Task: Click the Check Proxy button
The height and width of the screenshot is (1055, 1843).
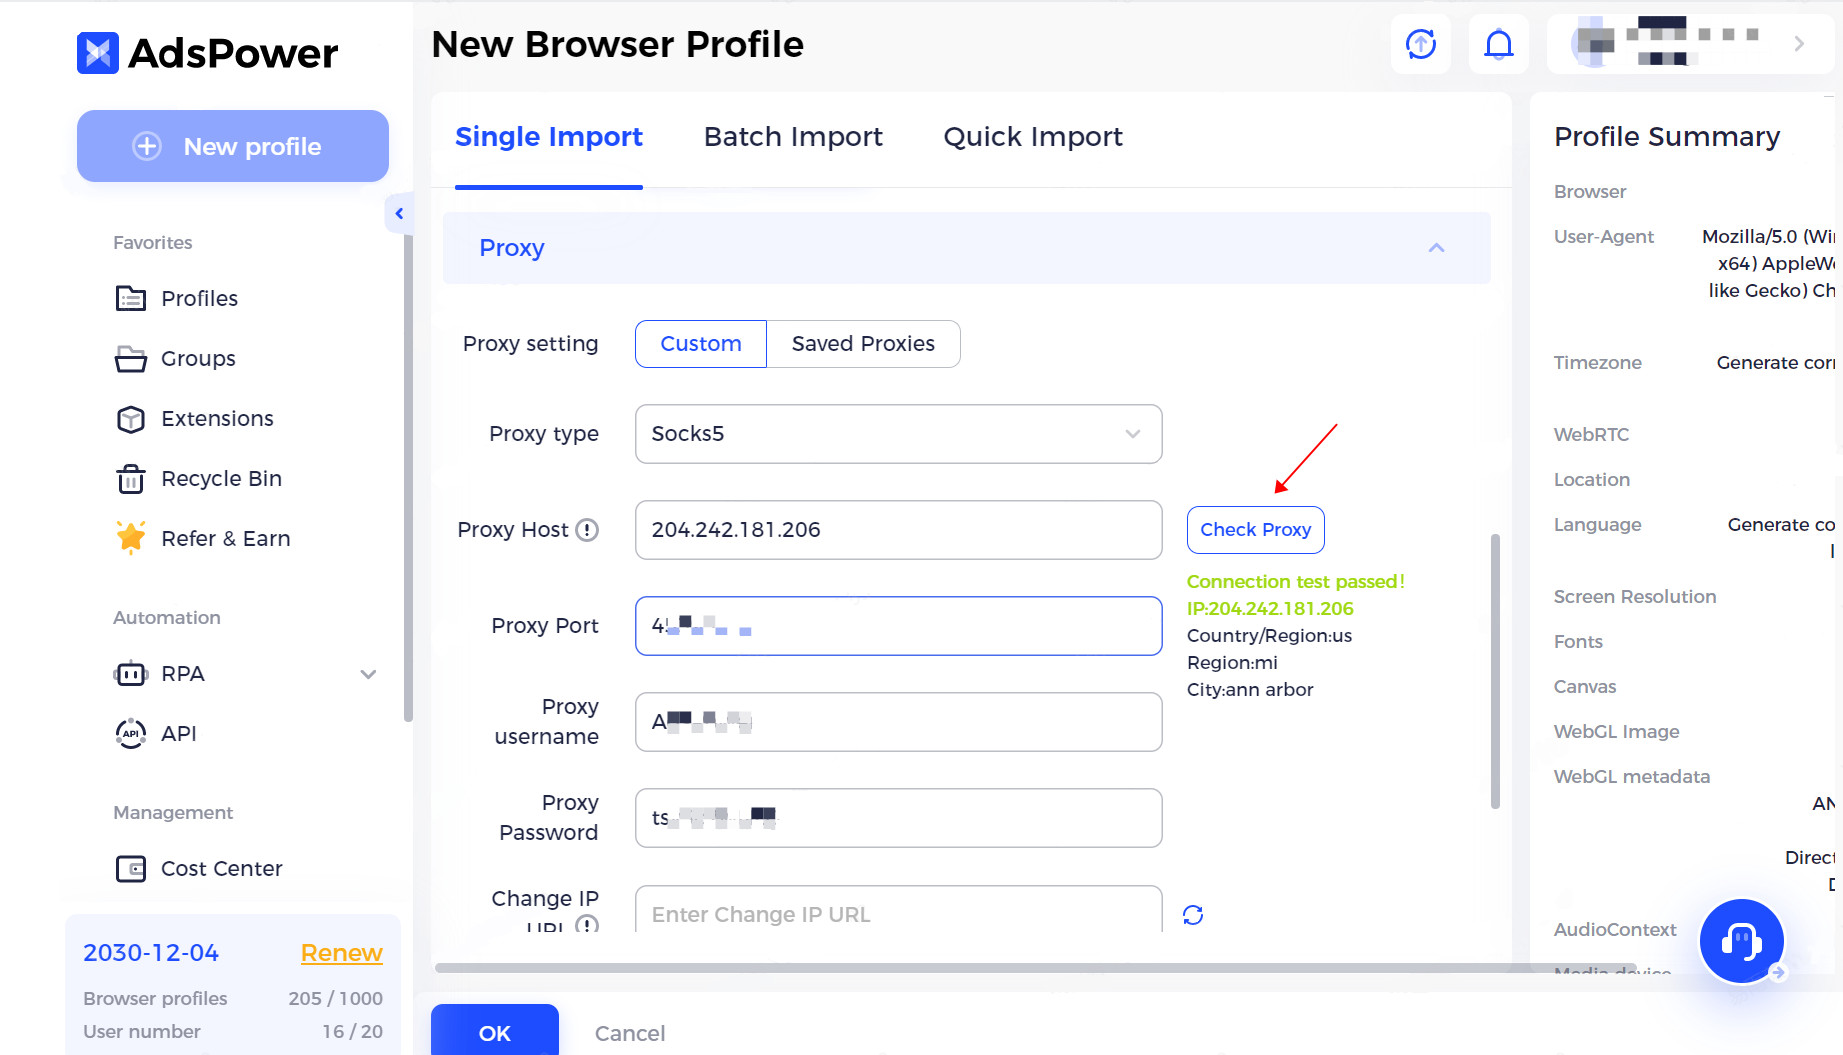Action: pyautogui.click(x=1255, y=530)
